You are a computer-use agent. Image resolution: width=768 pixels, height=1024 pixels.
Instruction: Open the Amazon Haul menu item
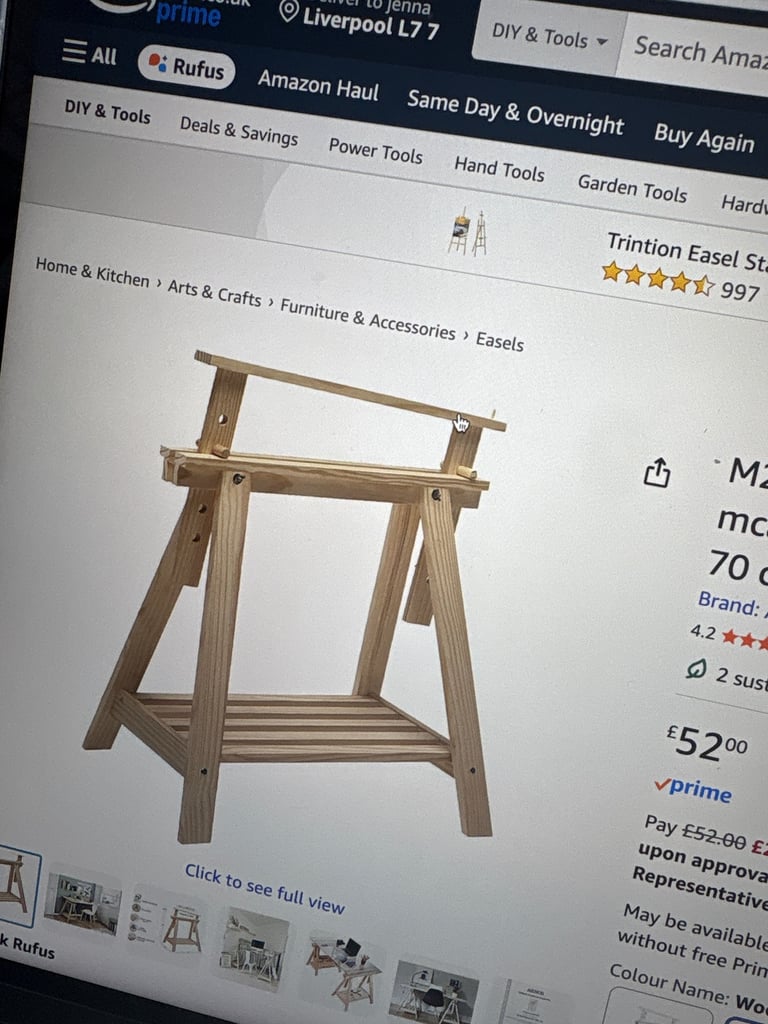click(318, 85)
